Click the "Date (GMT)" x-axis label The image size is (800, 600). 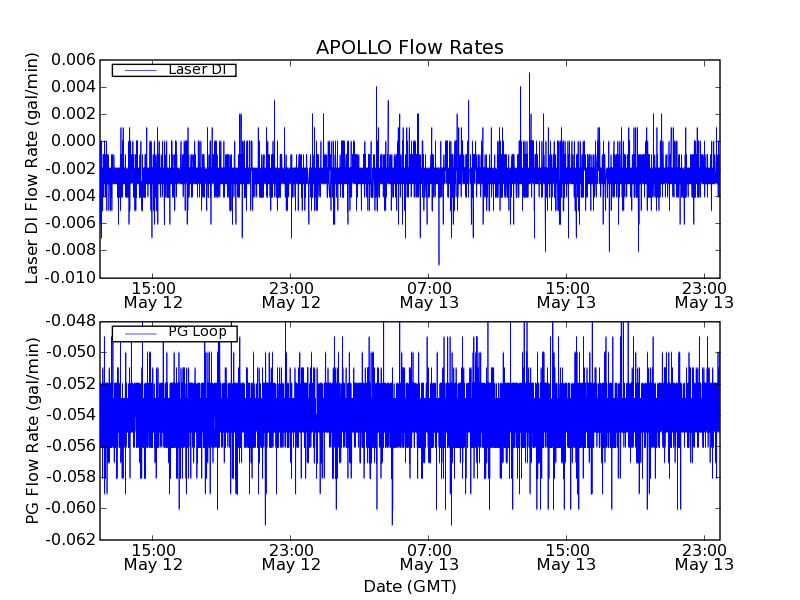coord(409,586)
